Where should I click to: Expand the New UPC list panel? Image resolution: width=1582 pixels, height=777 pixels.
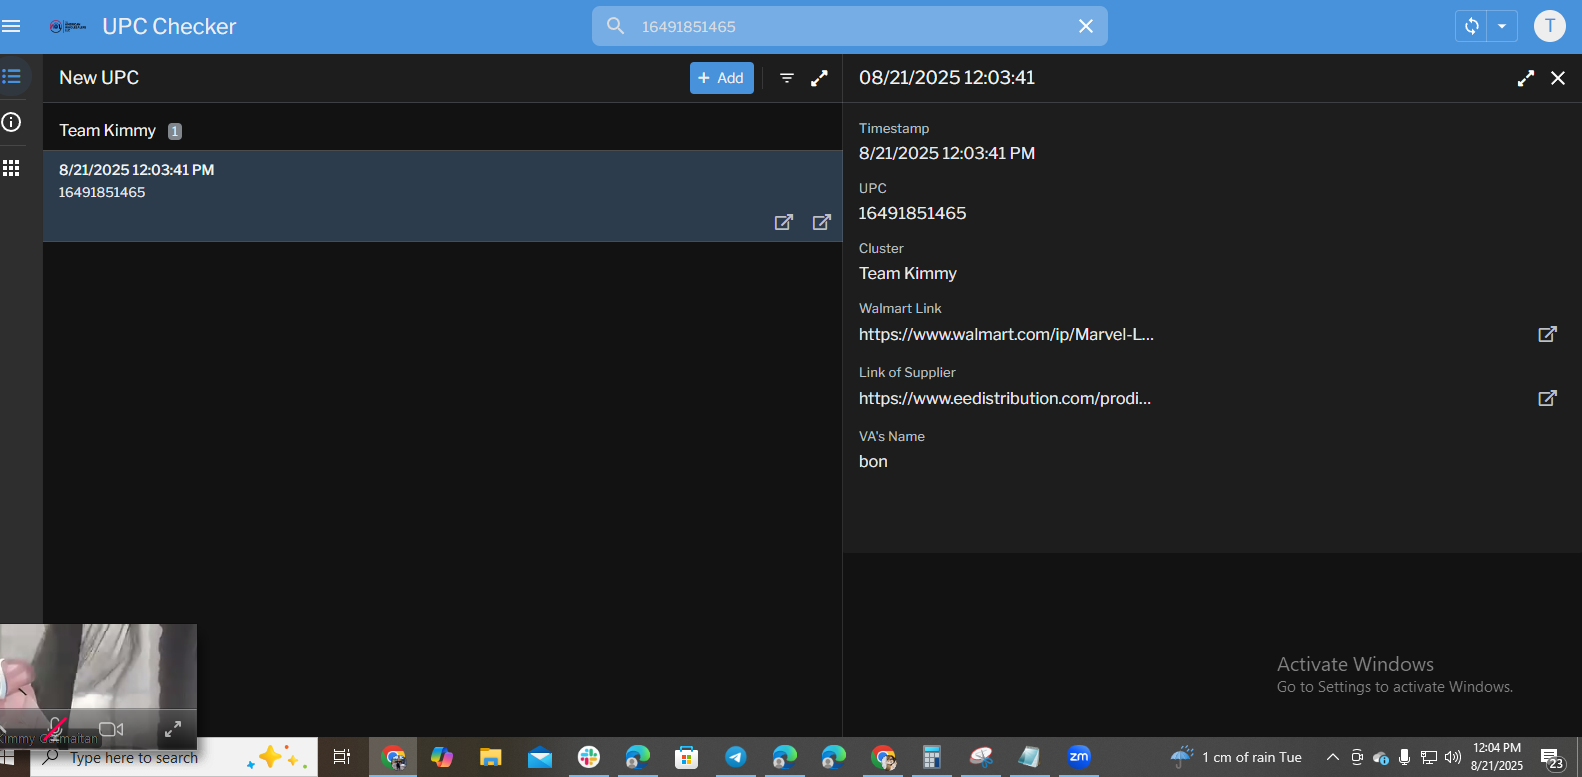pyautogui.click(x=819, y=78)
